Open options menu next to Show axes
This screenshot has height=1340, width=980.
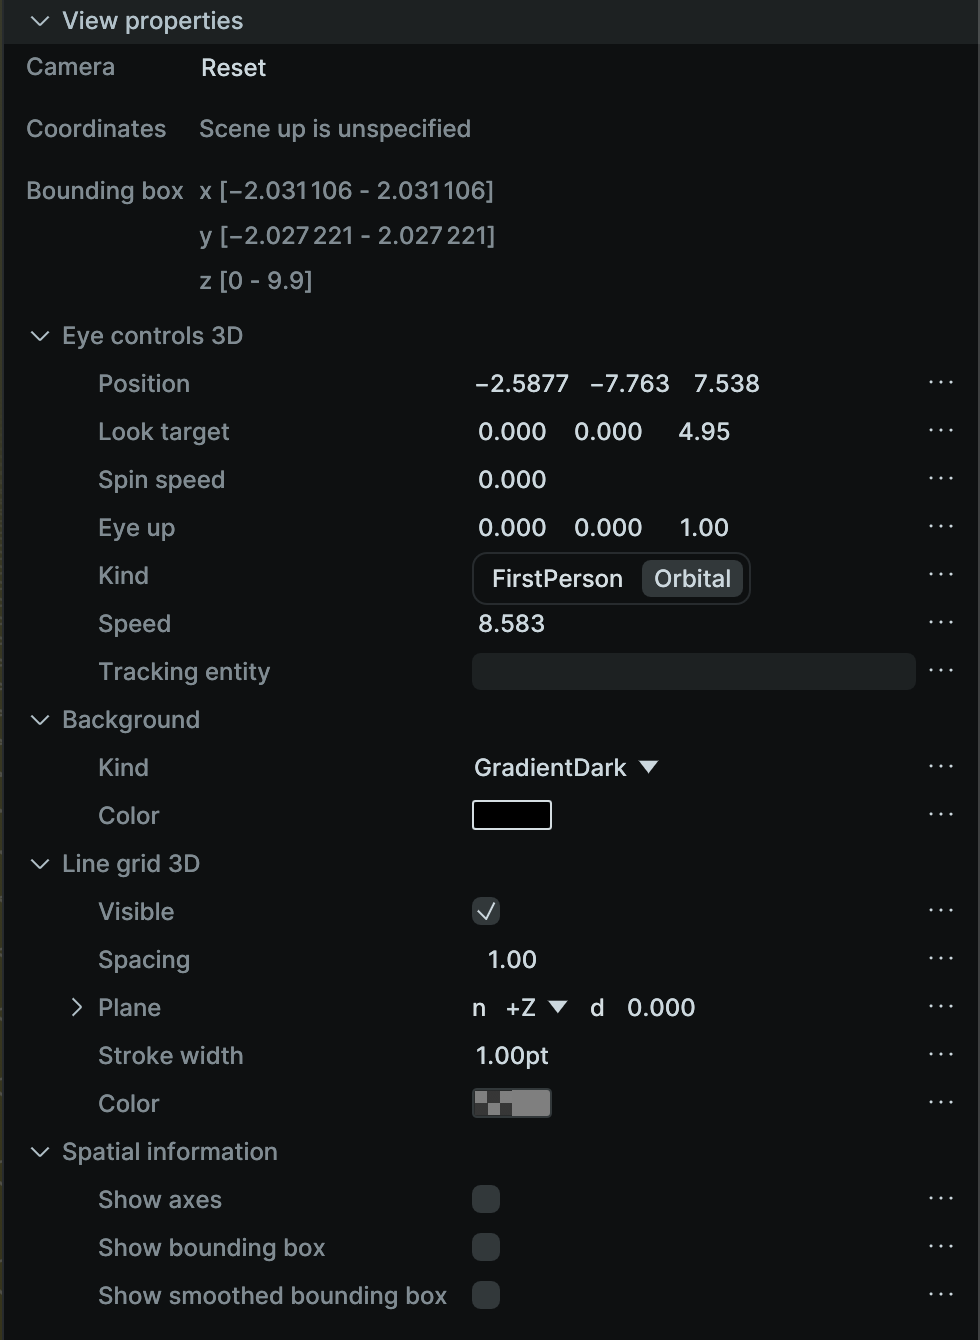coord(941,1198)
